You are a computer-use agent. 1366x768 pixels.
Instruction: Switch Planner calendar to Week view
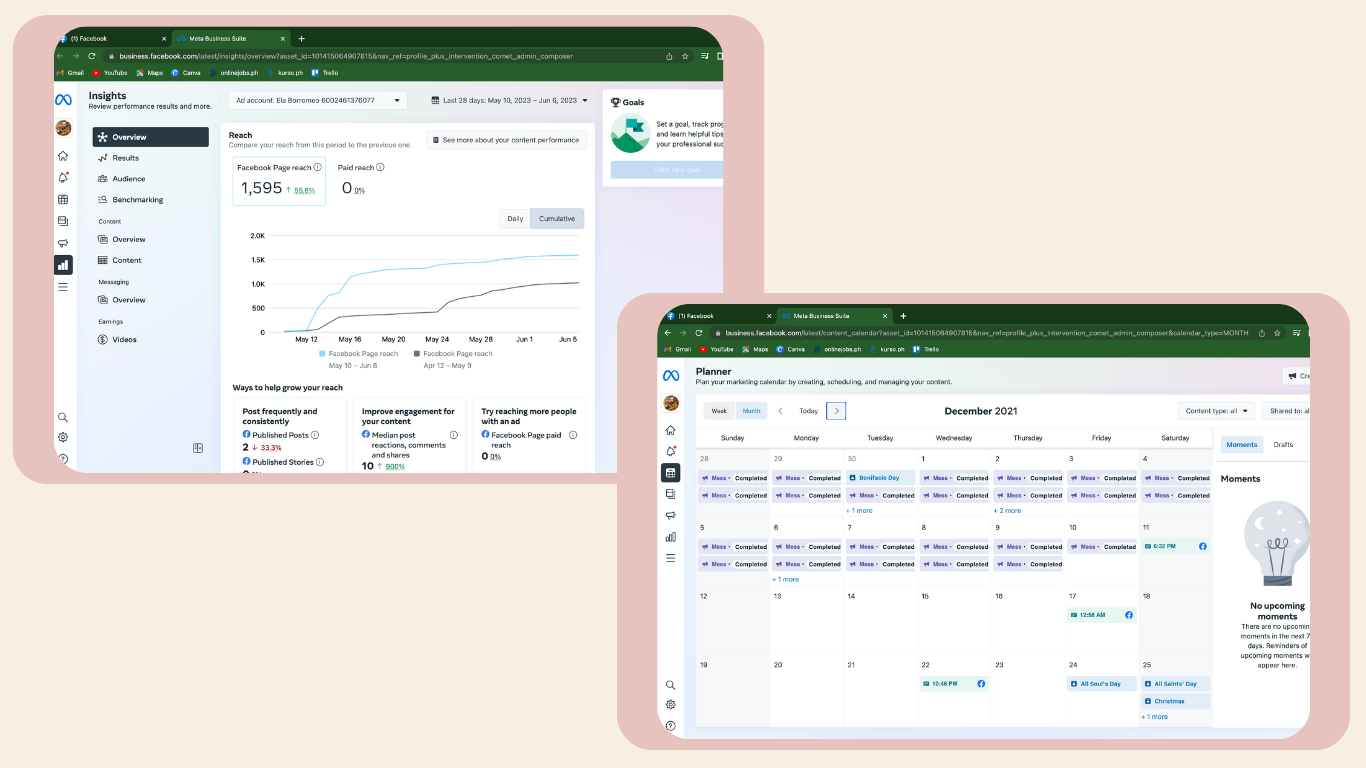(x=719, y=411)
